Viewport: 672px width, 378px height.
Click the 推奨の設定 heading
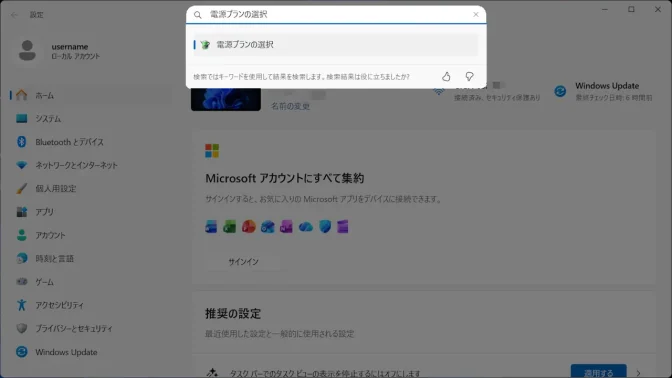(233, 314)
